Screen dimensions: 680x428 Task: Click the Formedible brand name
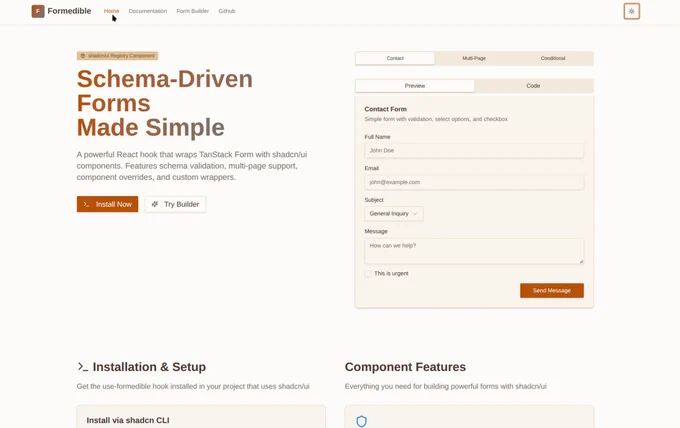coord(69,11)
